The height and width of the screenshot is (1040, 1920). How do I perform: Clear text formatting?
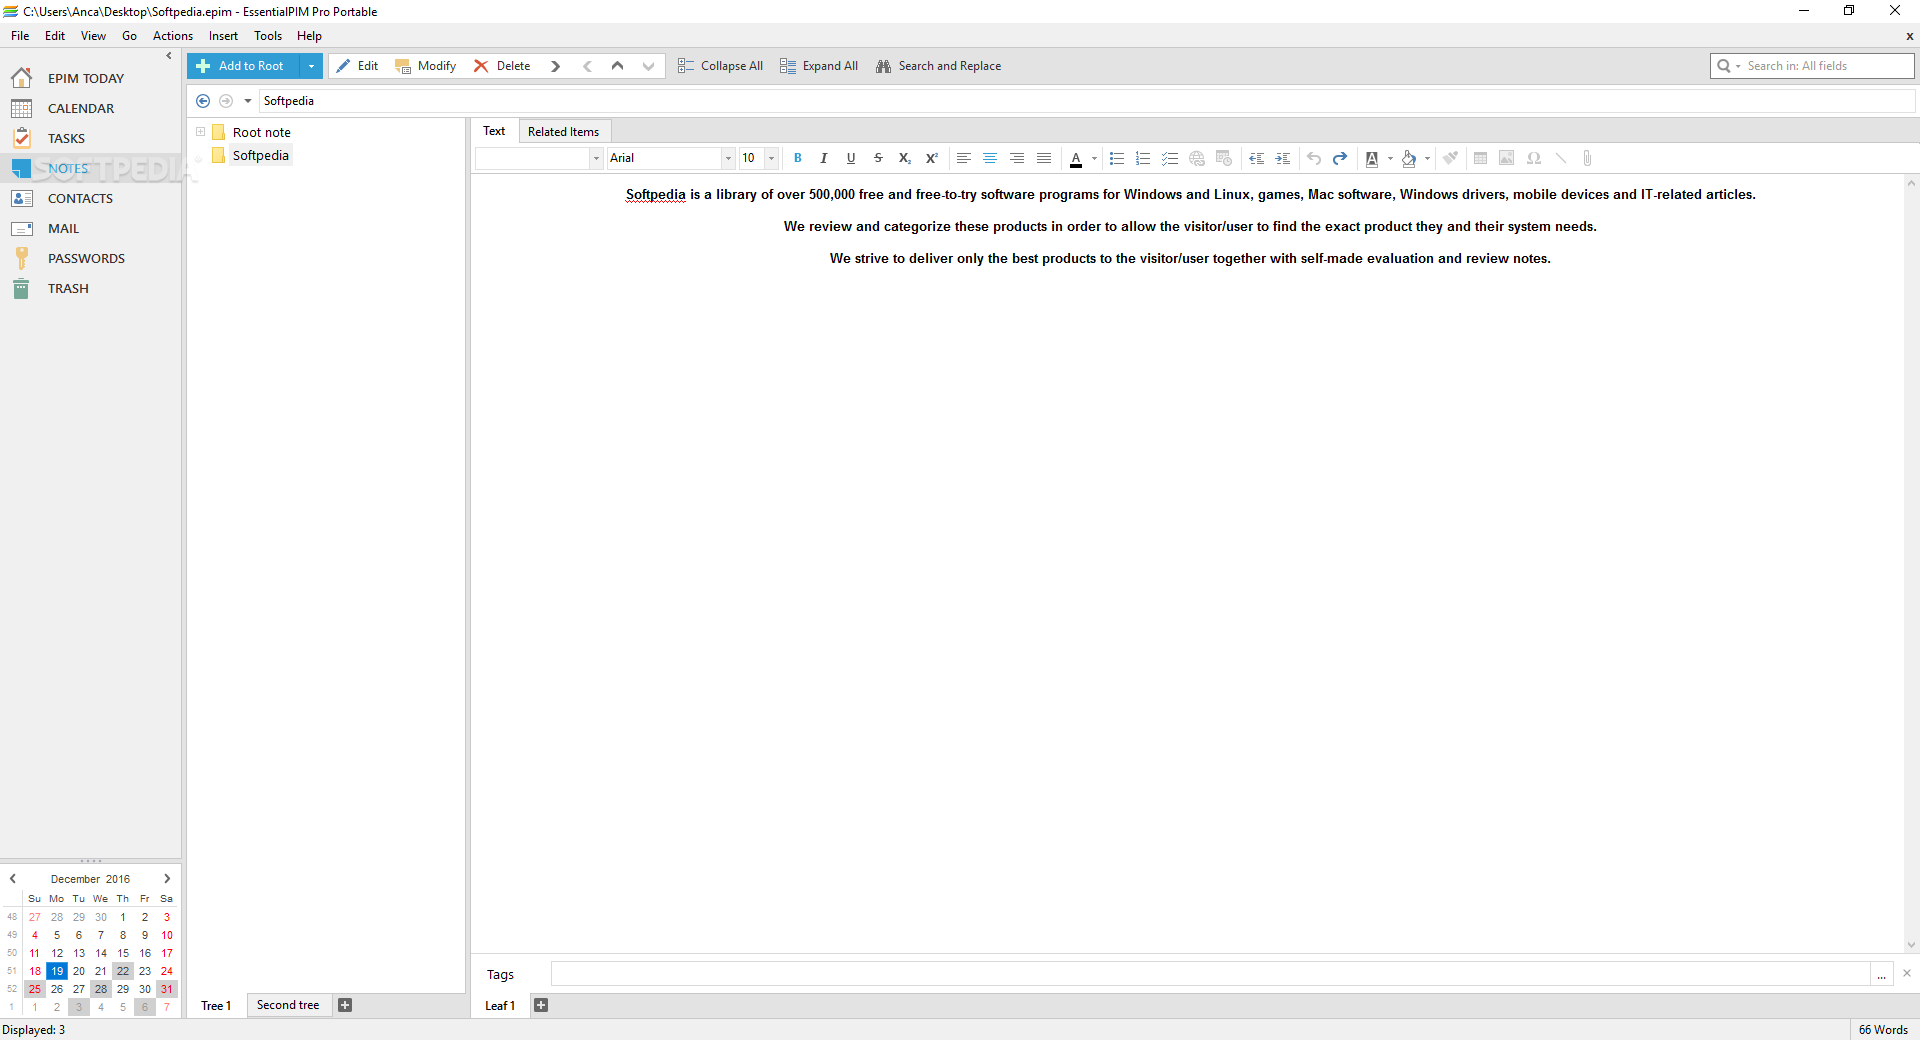tap(1450, 158)
